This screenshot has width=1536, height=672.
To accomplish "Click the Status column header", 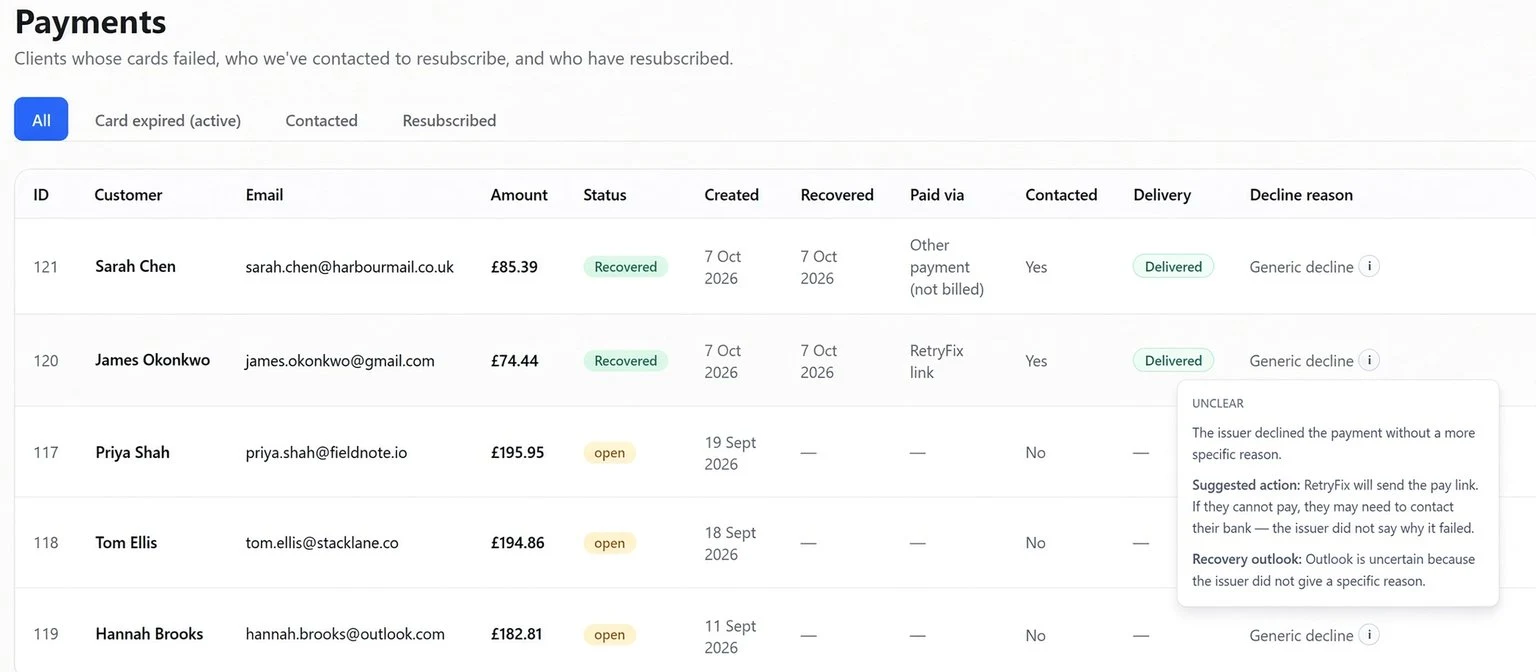I will 605,195.
